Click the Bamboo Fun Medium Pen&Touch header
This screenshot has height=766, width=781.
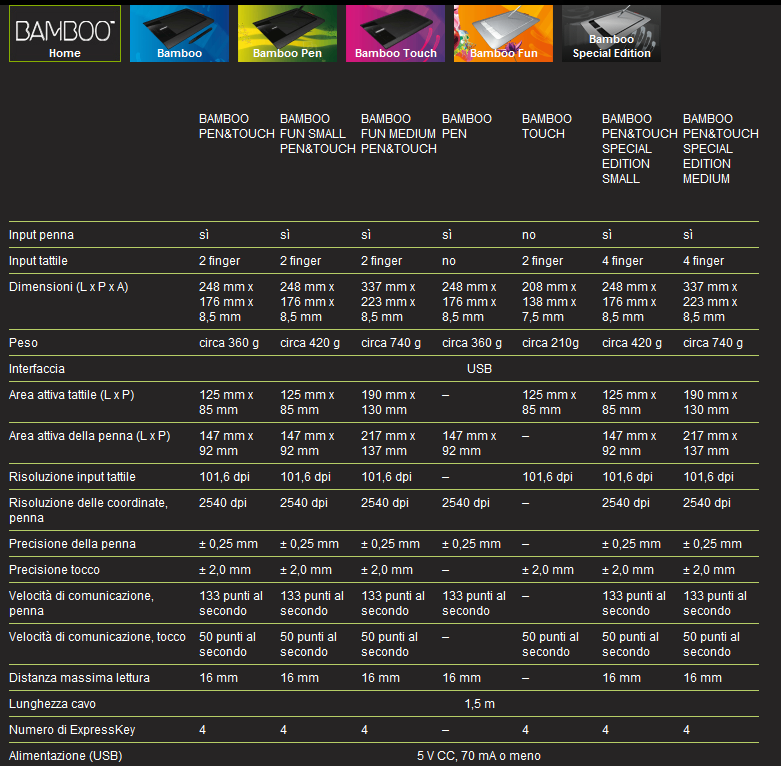point(398,133)
